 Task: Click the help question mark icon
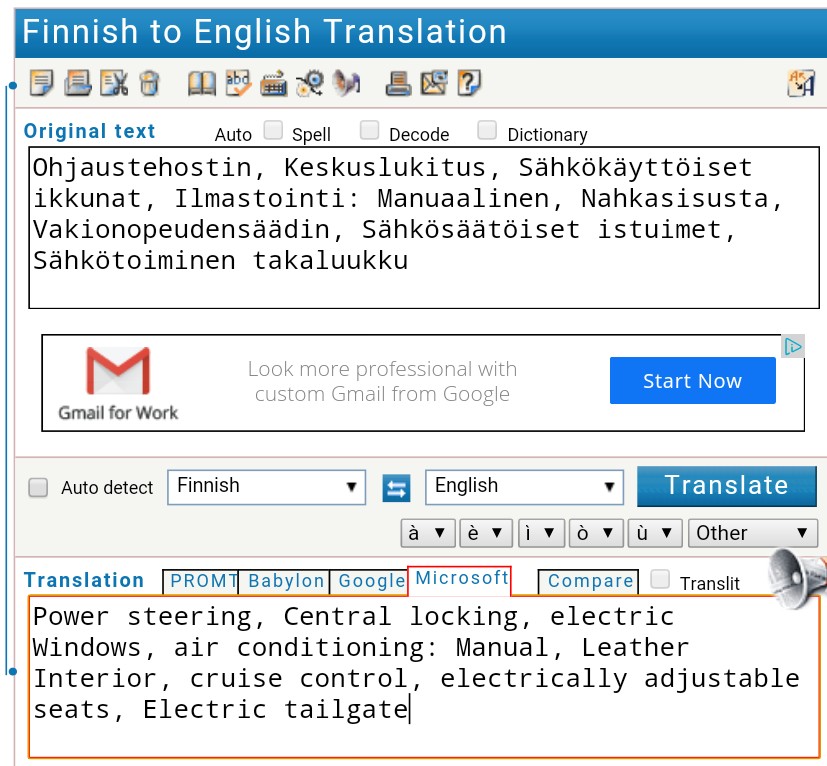pyautogui.click(x=469, y=83)
